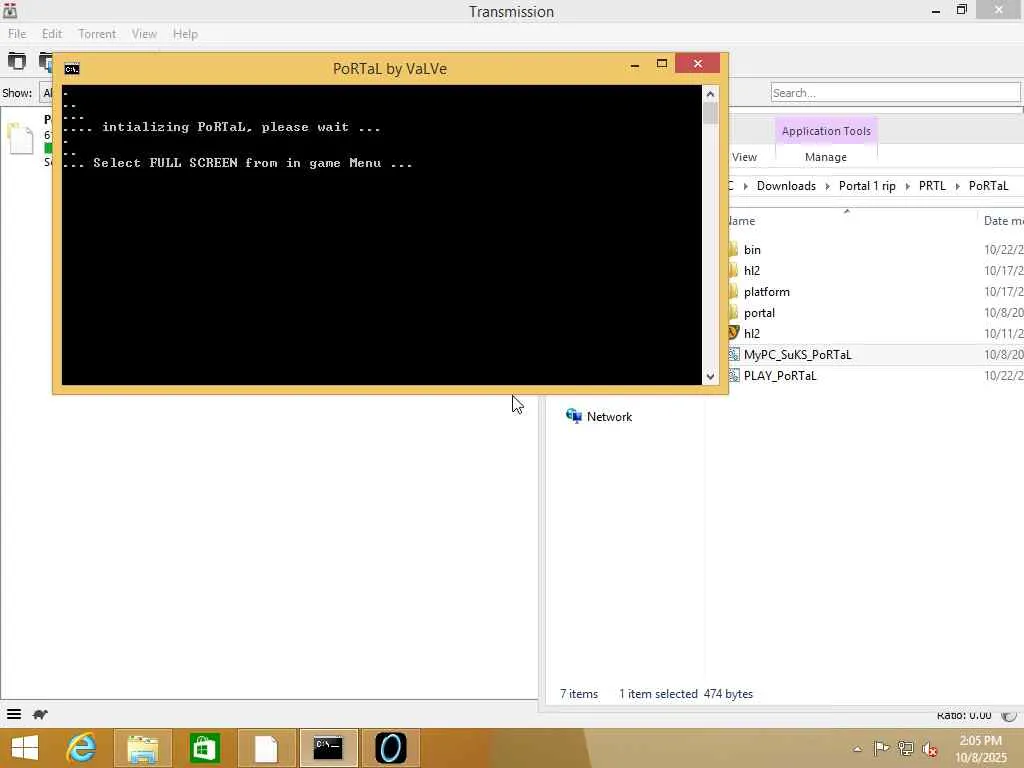Expand the breadcrumb arrow after PRTL
The width and height of the screenshot is (1024, 768).
pos(957,186)
